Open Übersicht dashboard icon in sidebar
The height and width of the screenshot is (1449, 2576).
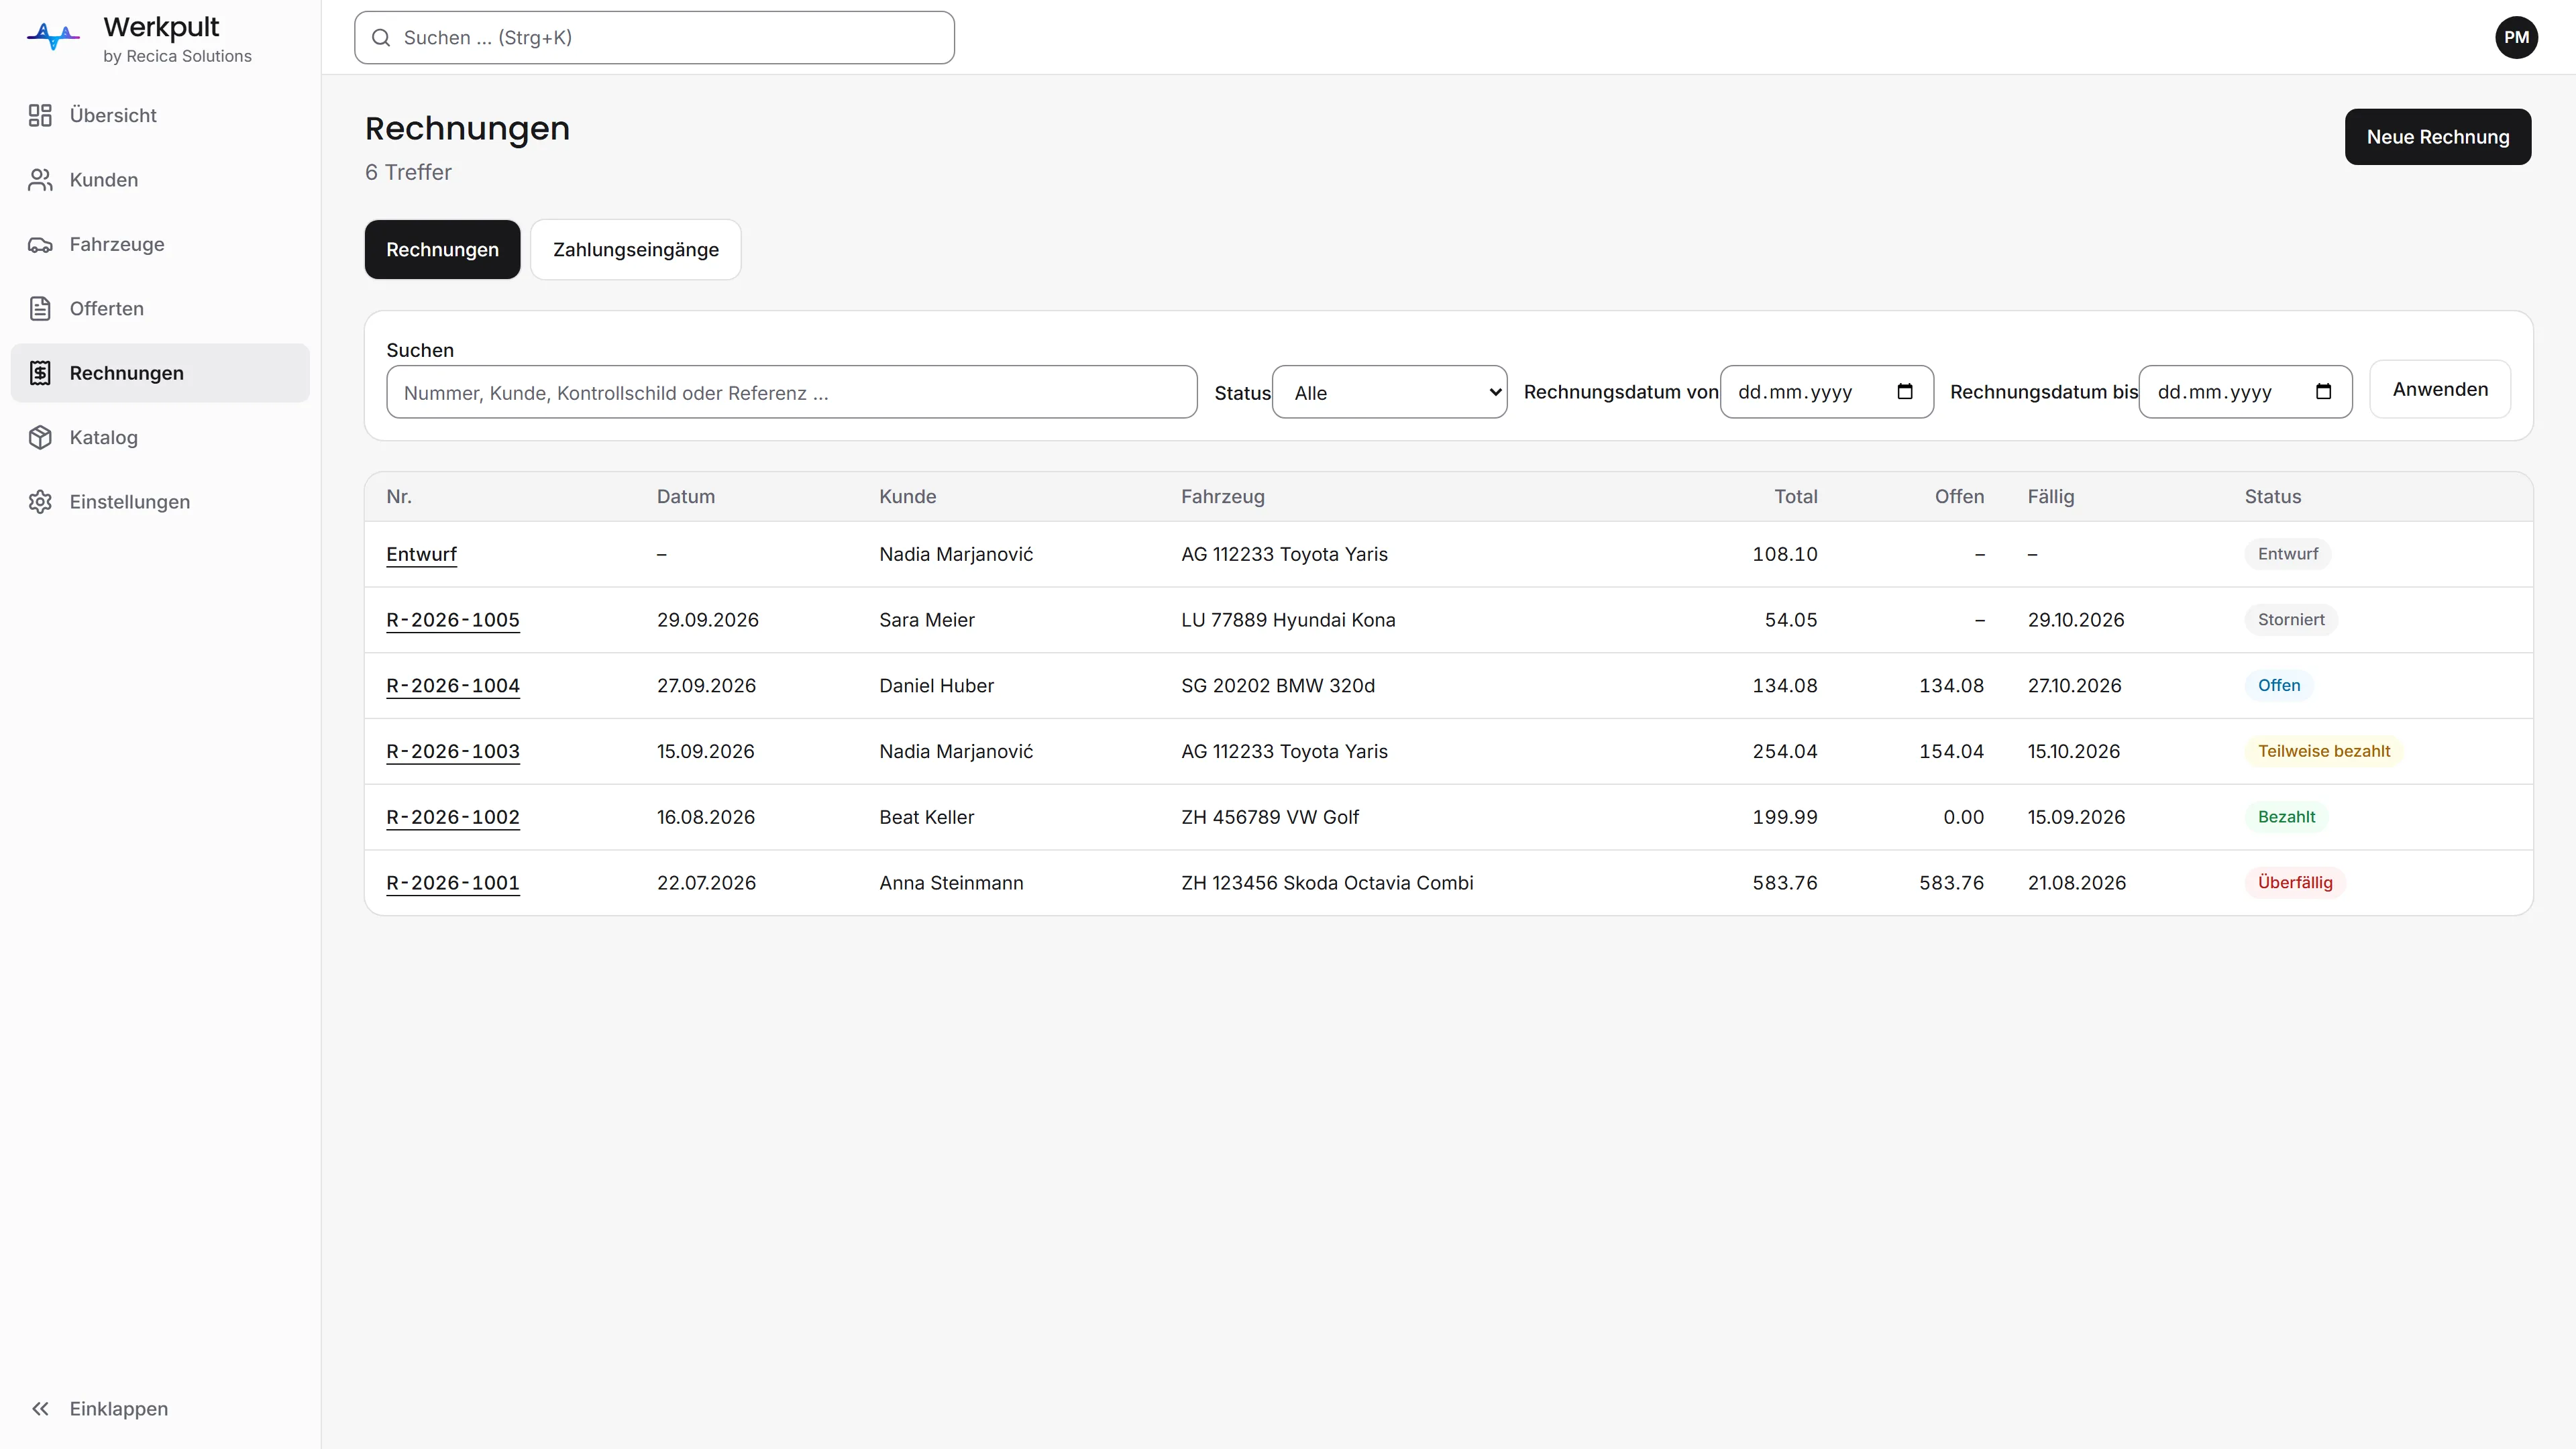40,116
